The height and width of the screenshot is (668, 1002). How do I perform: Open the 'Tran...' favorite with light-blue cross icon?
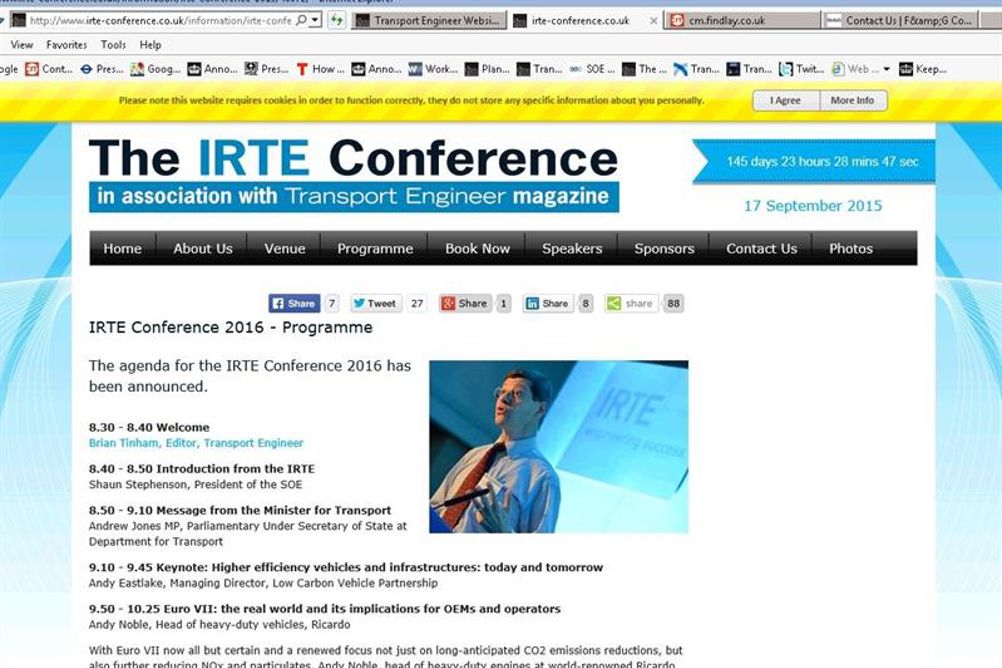tap(696, 69)
